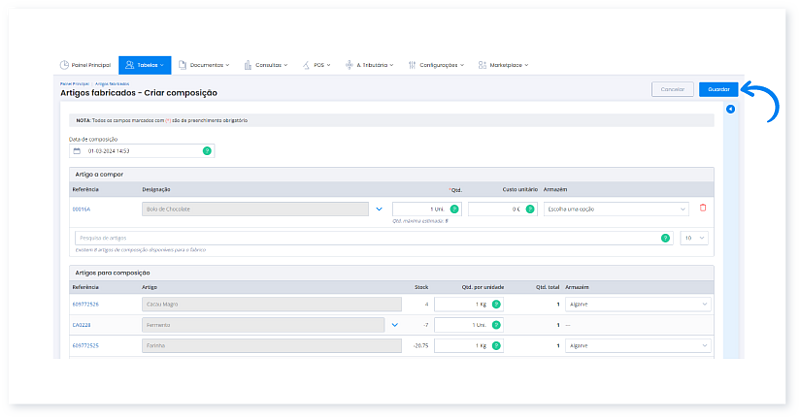The height and width of the screenshot is (419, 800).
Task: Click the calendar icon in composition date field
Action: pos(77,151)
